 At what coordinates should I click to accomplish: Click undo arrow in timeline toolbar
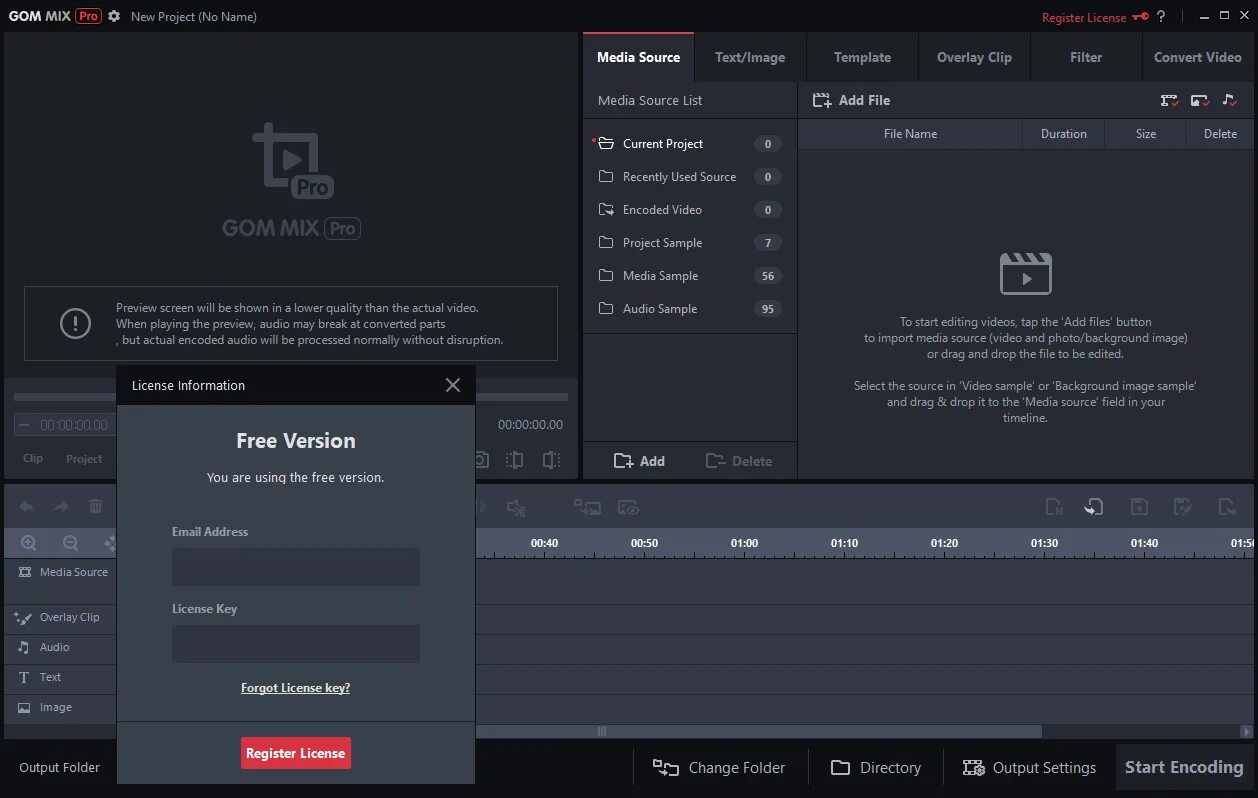[x=27, y=507]
